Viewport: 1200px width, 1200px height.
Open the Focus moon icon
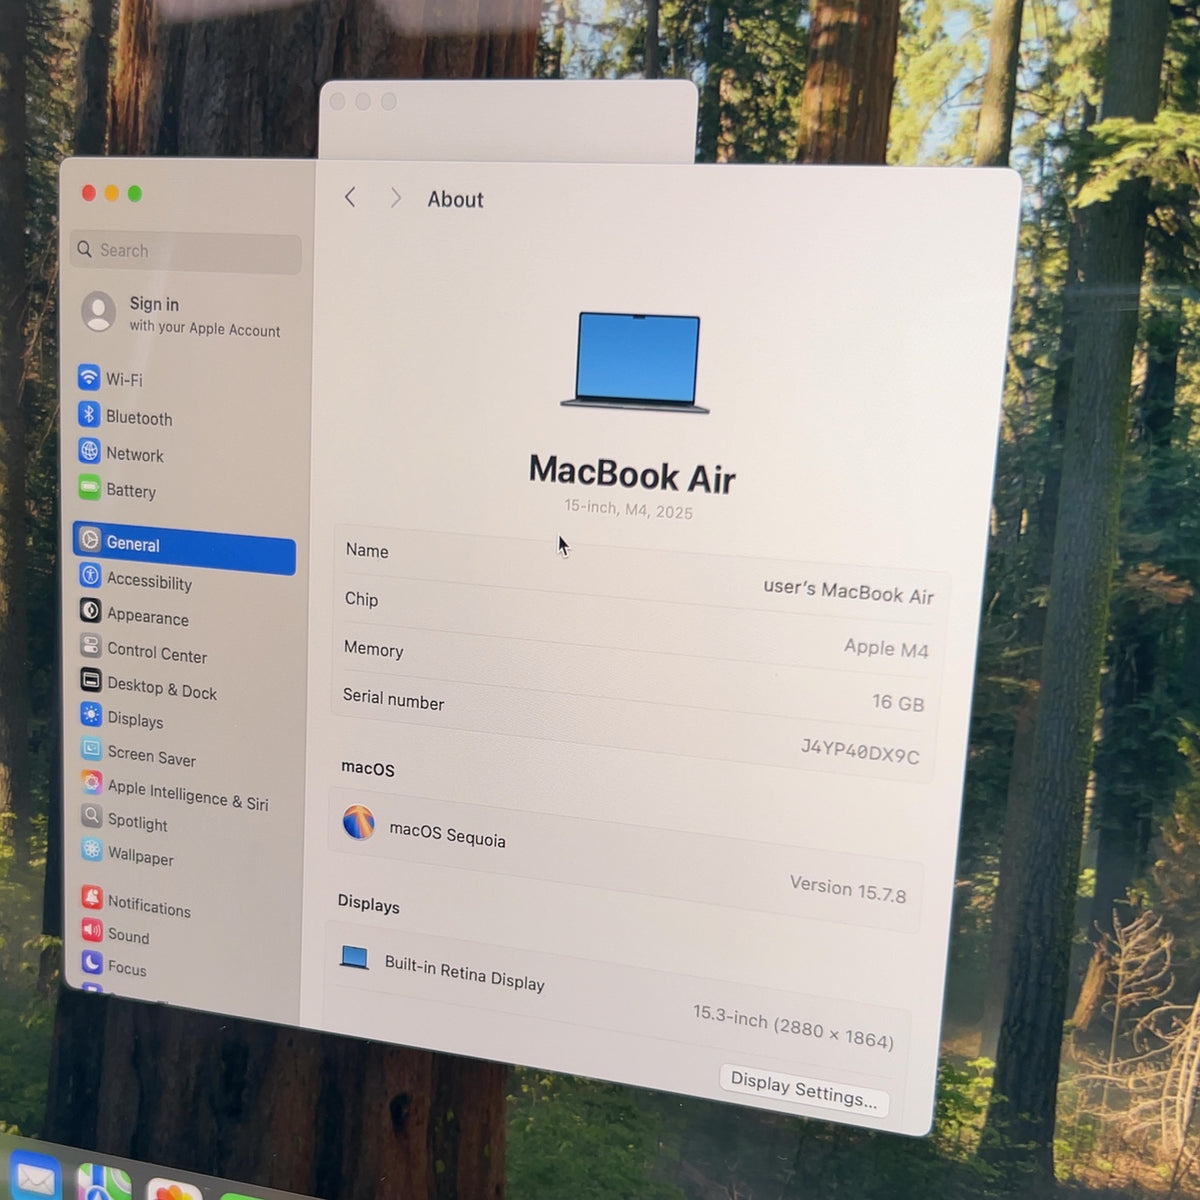(x=92, y=962)
